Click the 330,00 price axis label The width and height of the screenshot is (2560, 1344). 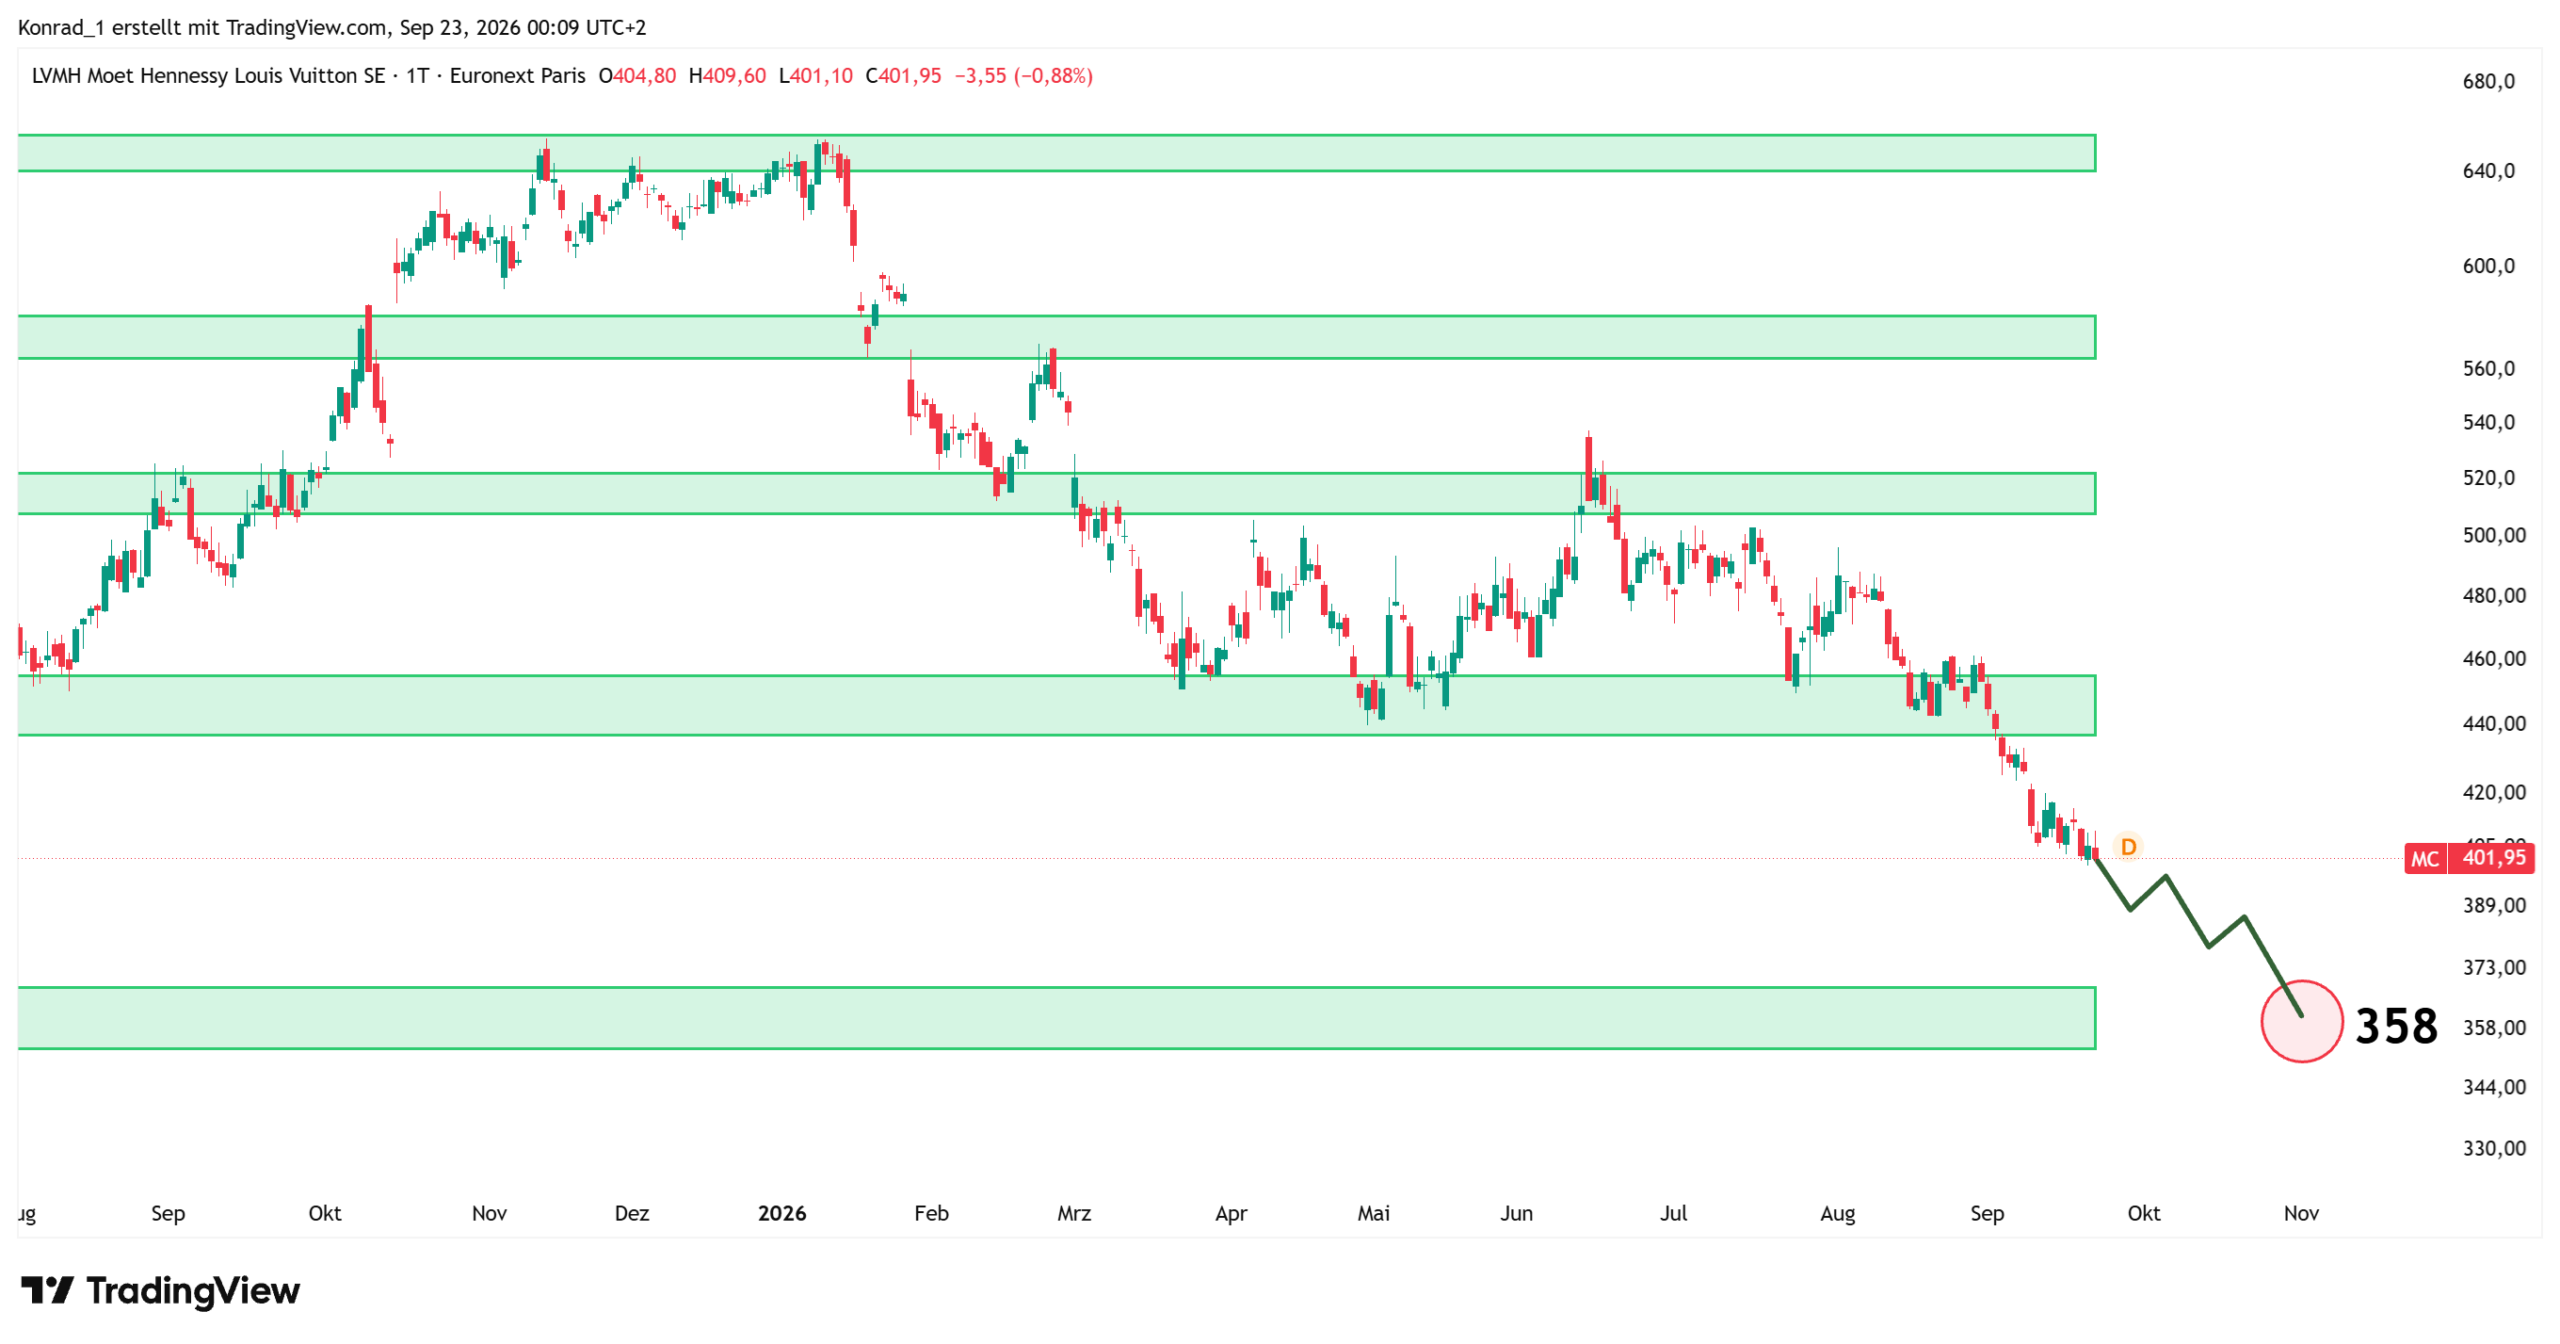tap(2494, 1148)
